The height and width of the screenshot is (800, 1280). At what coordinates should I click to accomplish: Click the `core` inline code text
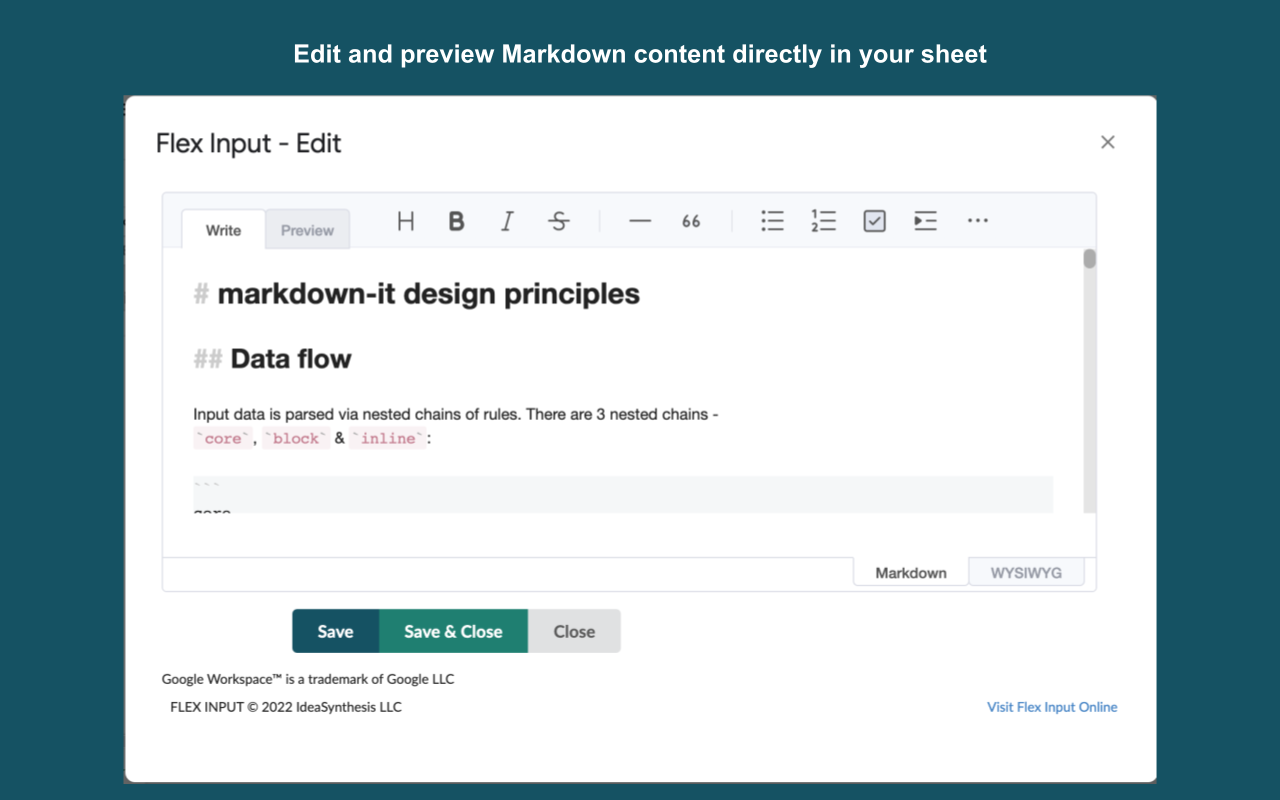pyautogui.click(x=223, y=439)
